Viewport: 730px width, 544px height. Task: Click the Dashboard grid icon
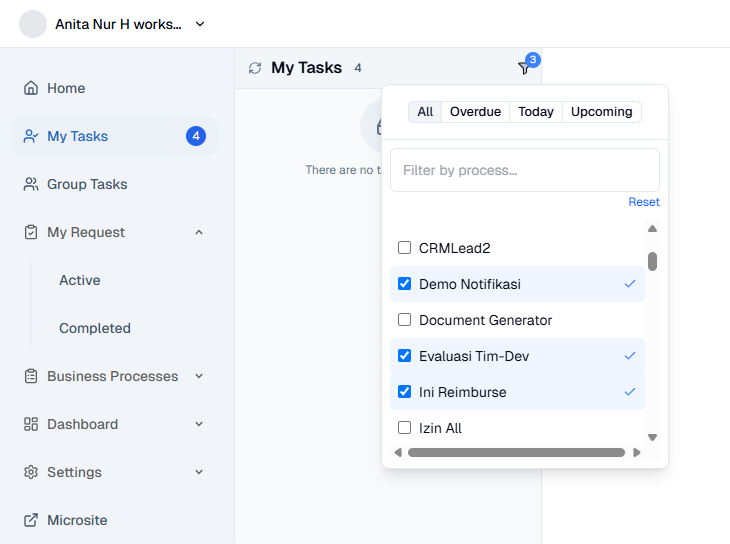31,424
